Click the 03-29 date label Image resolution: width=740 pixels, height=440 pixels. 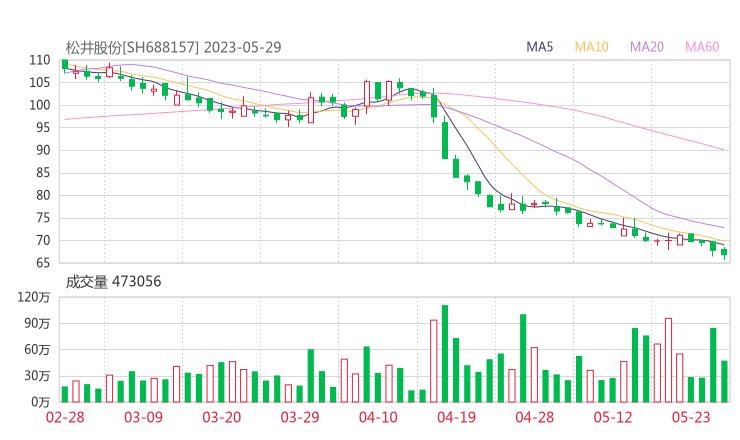coord(300,417)
